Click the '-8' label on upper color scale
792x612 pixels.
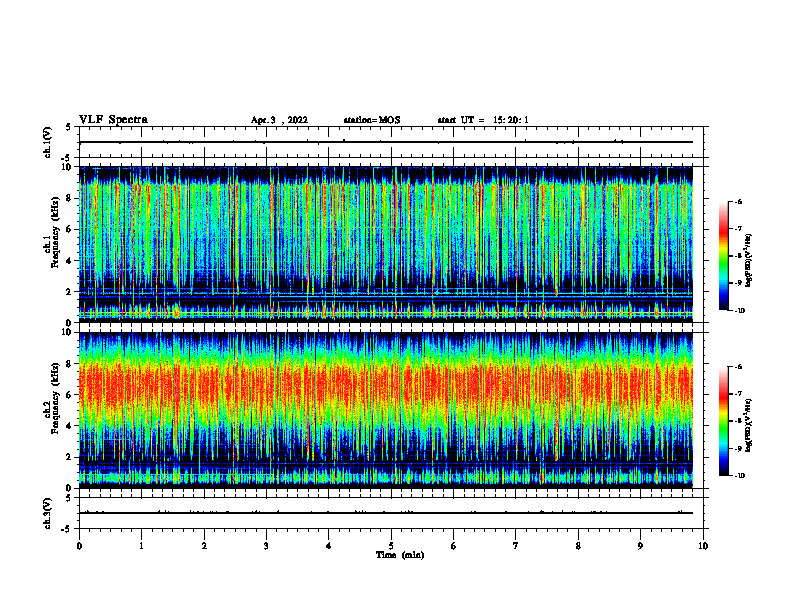(x=738, y=256)
